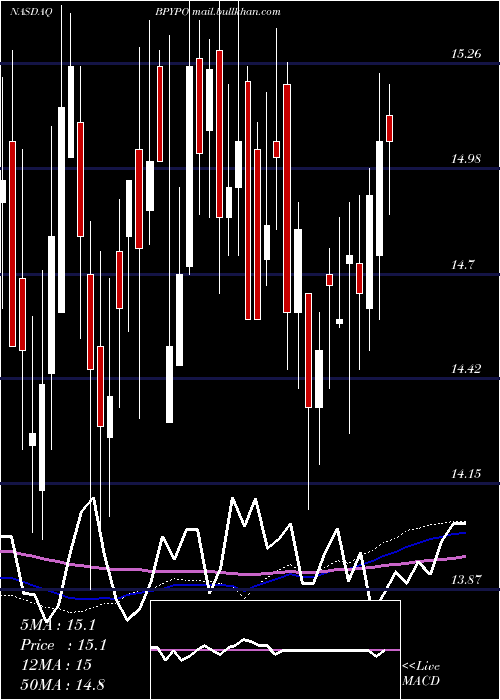Click the 14.42 price axis label

click(466, 369)
